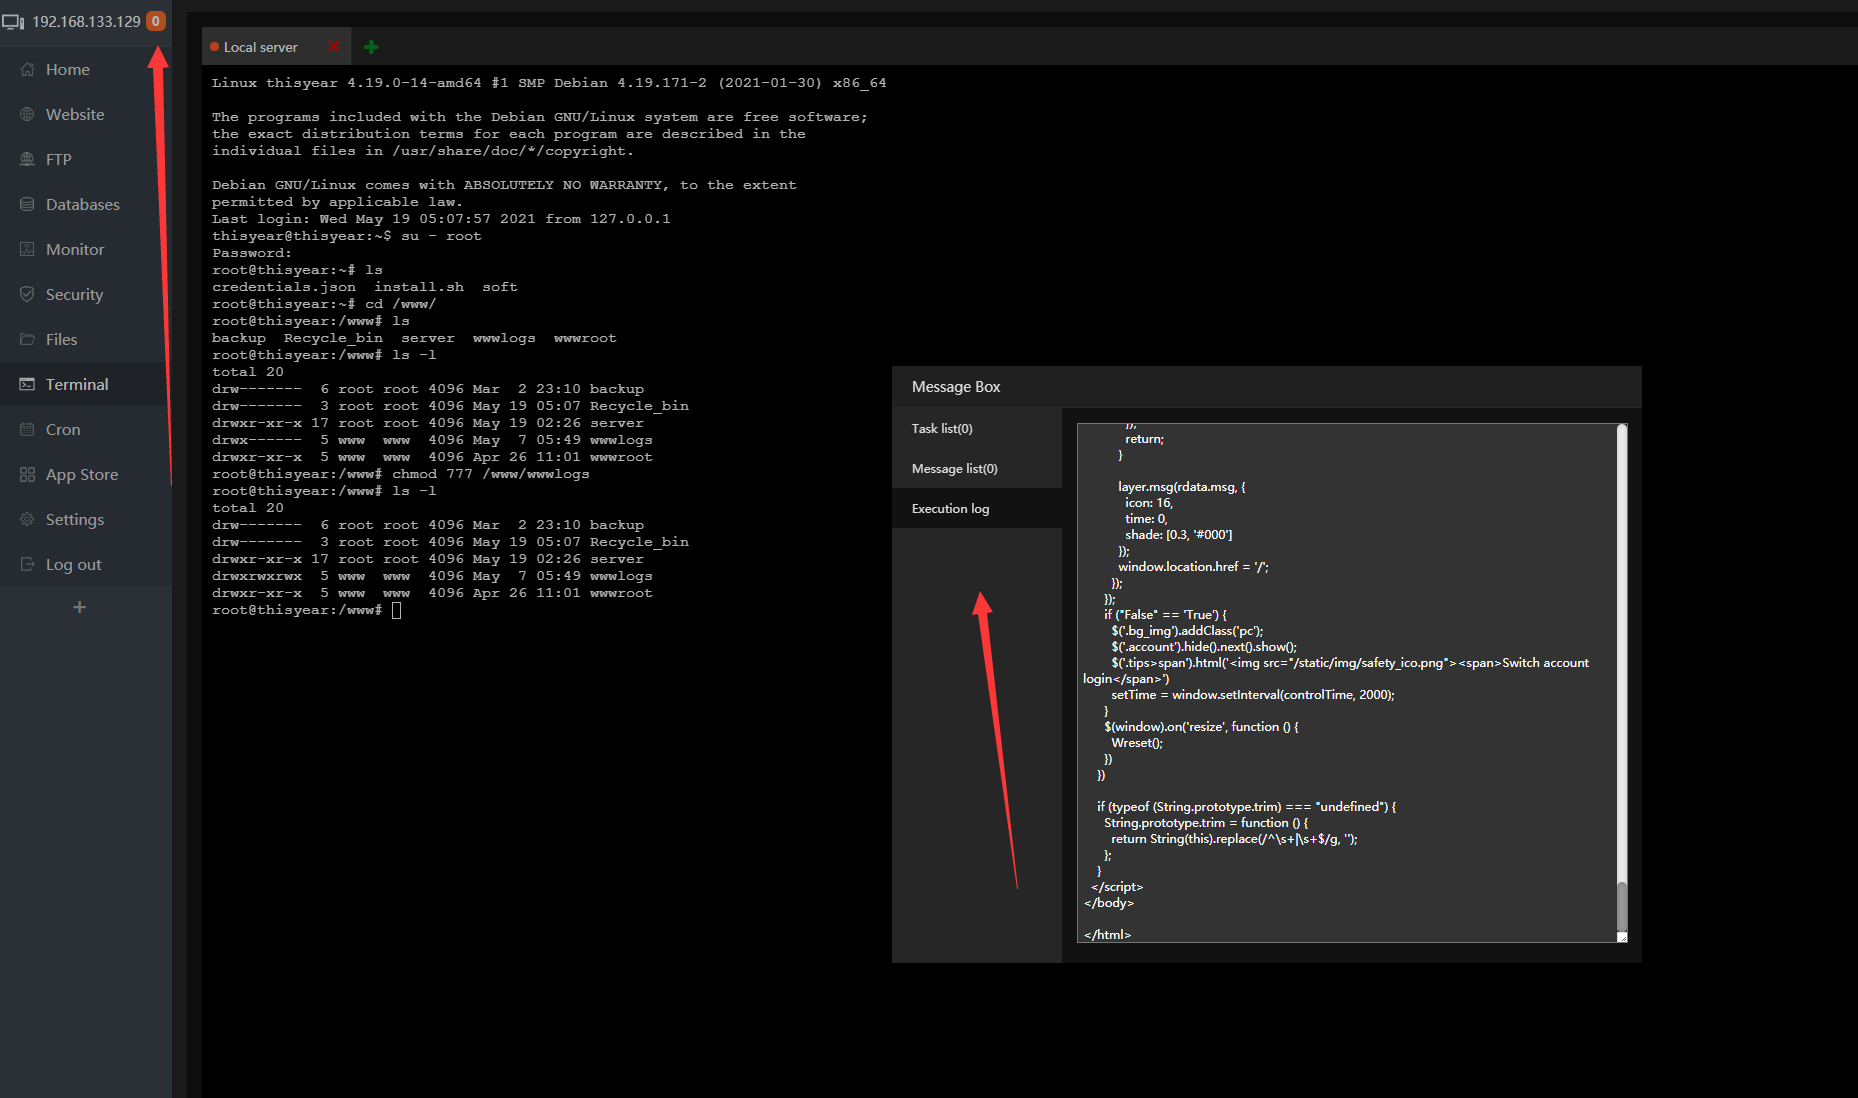Open Website section via globe icon

pyautogui.click(x=27, y=115)
